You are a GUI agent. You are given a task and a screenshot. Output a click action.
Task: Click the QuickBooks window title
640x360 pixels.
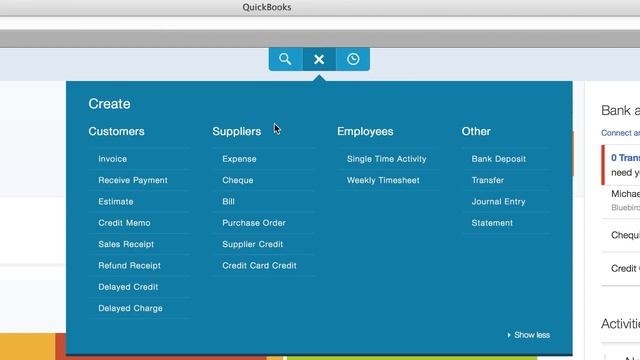[267, 7]
